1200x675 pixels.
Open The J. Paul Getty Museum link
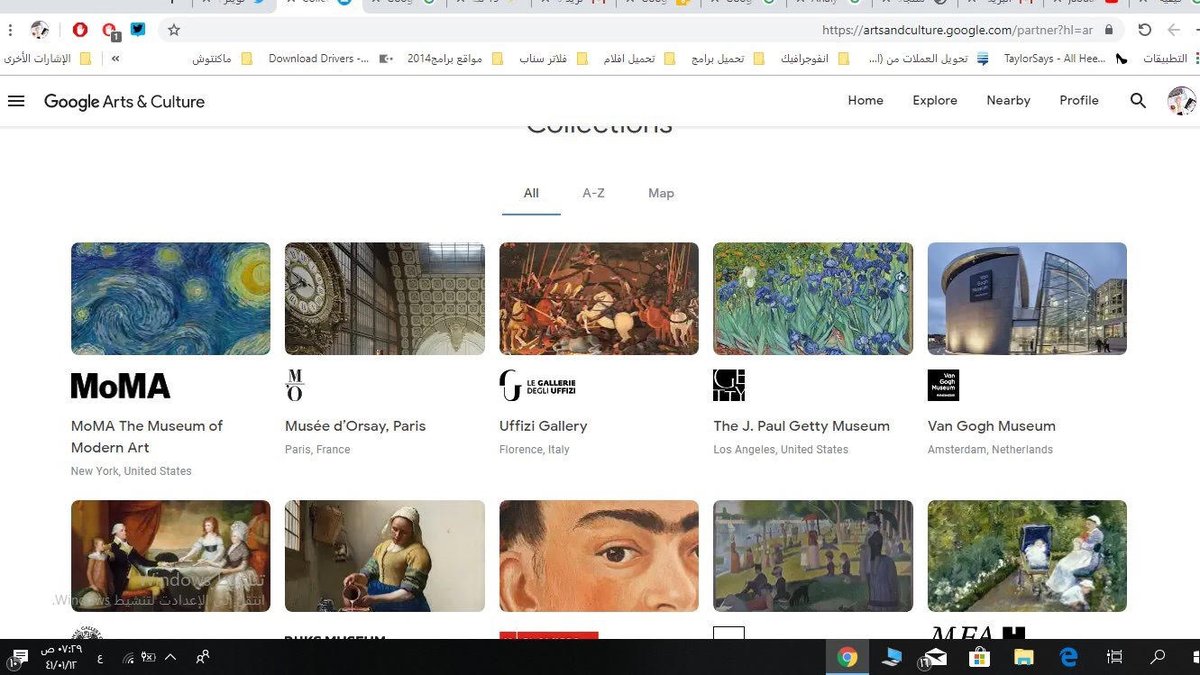coord(801,426)
